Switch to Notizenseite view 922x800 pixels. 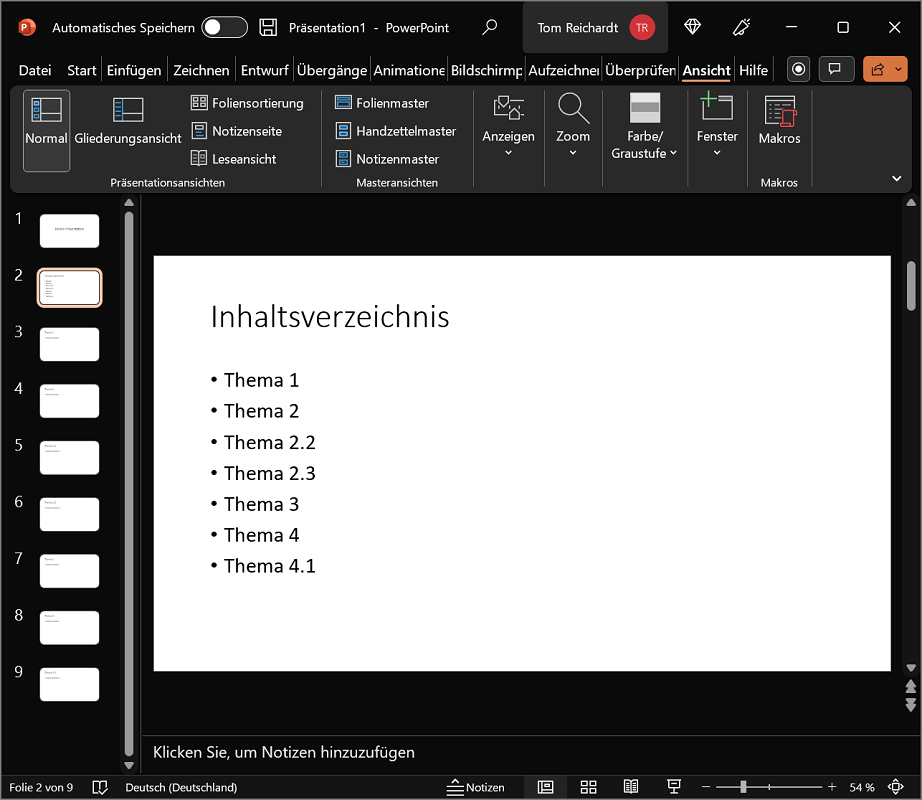(x=236, y=131)
